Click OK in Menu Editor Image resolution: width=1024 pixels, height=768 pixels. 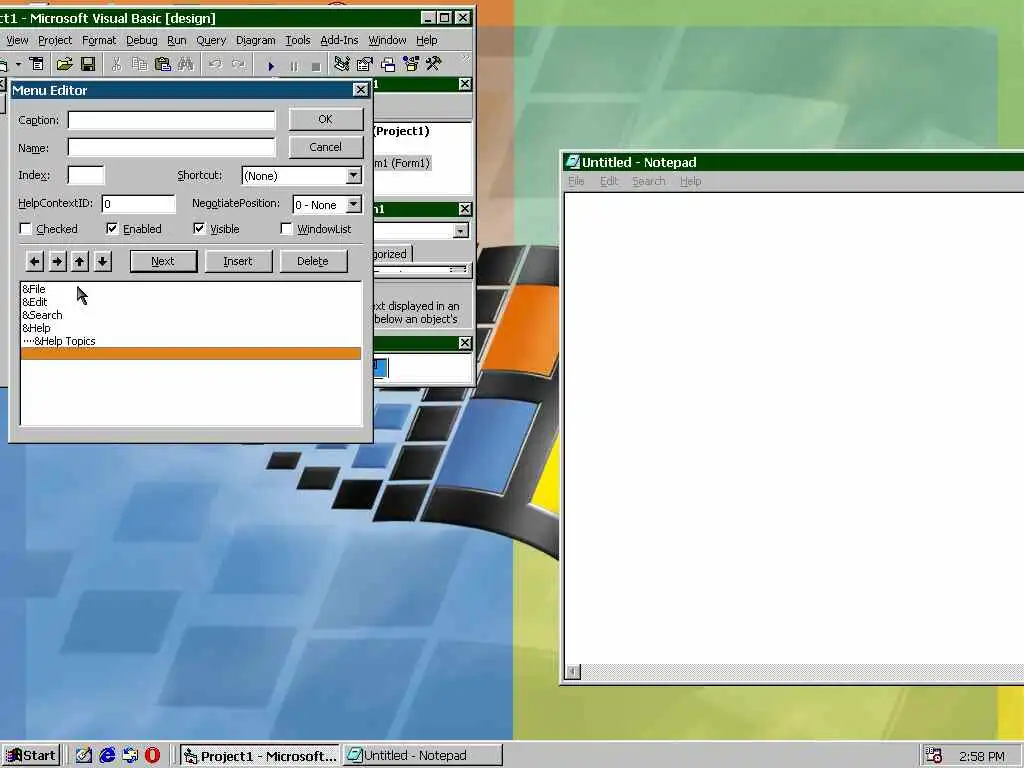(x=326, y=120)
